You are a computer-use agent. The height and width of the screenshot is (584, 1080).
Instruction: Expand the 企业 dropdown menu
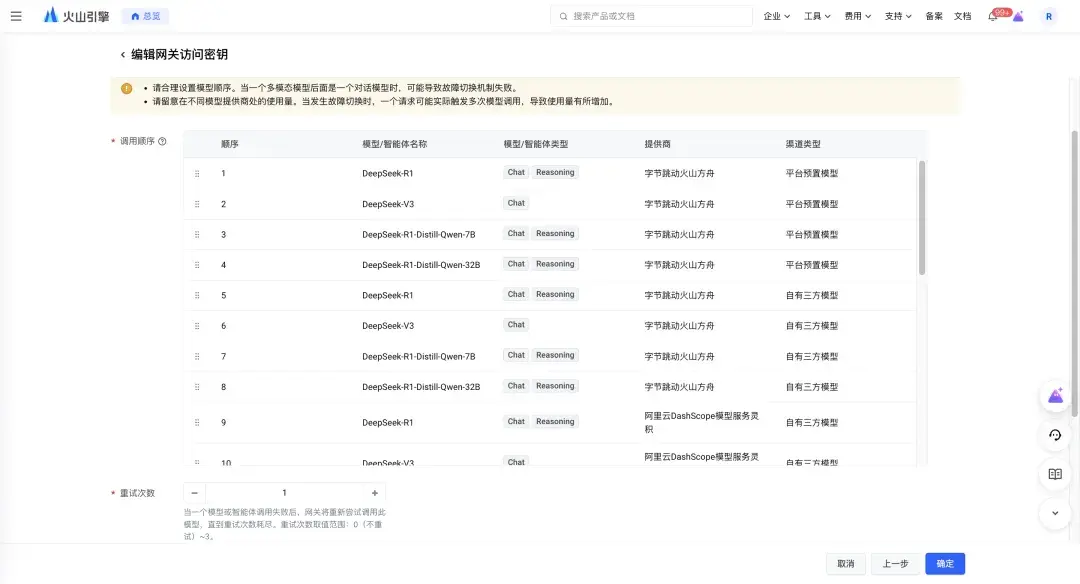776,16
